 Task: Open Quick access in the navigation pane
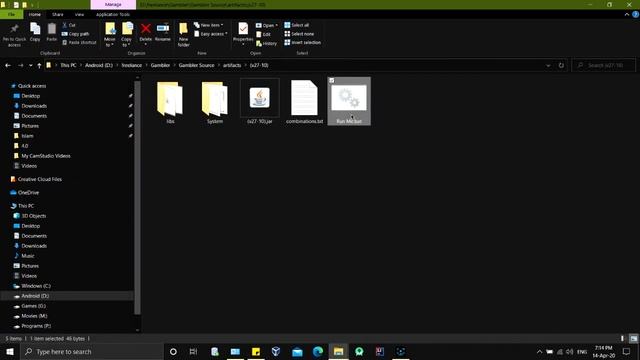click(x=32, y=86)
